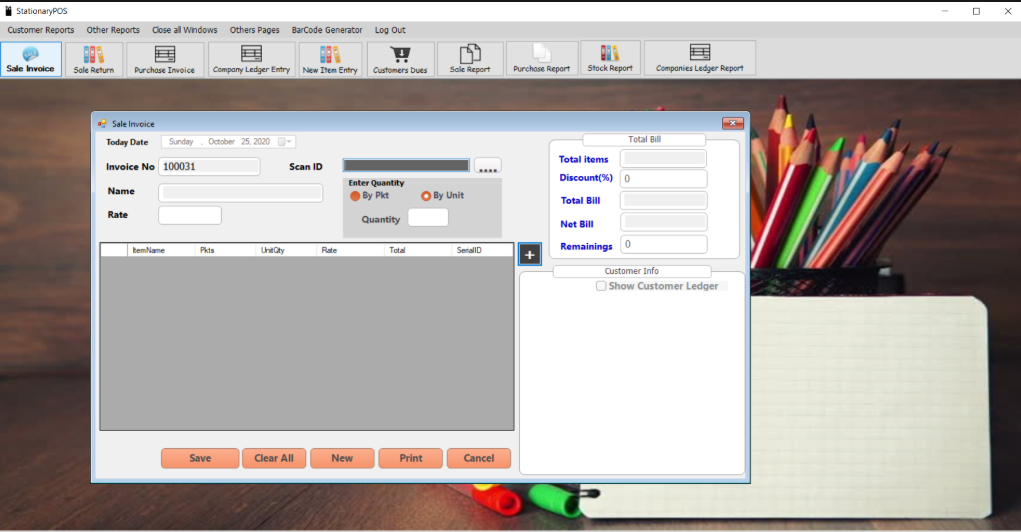Expand the Today Date picker dropdown
1021x532 pixels.
(x=287, y=142)
